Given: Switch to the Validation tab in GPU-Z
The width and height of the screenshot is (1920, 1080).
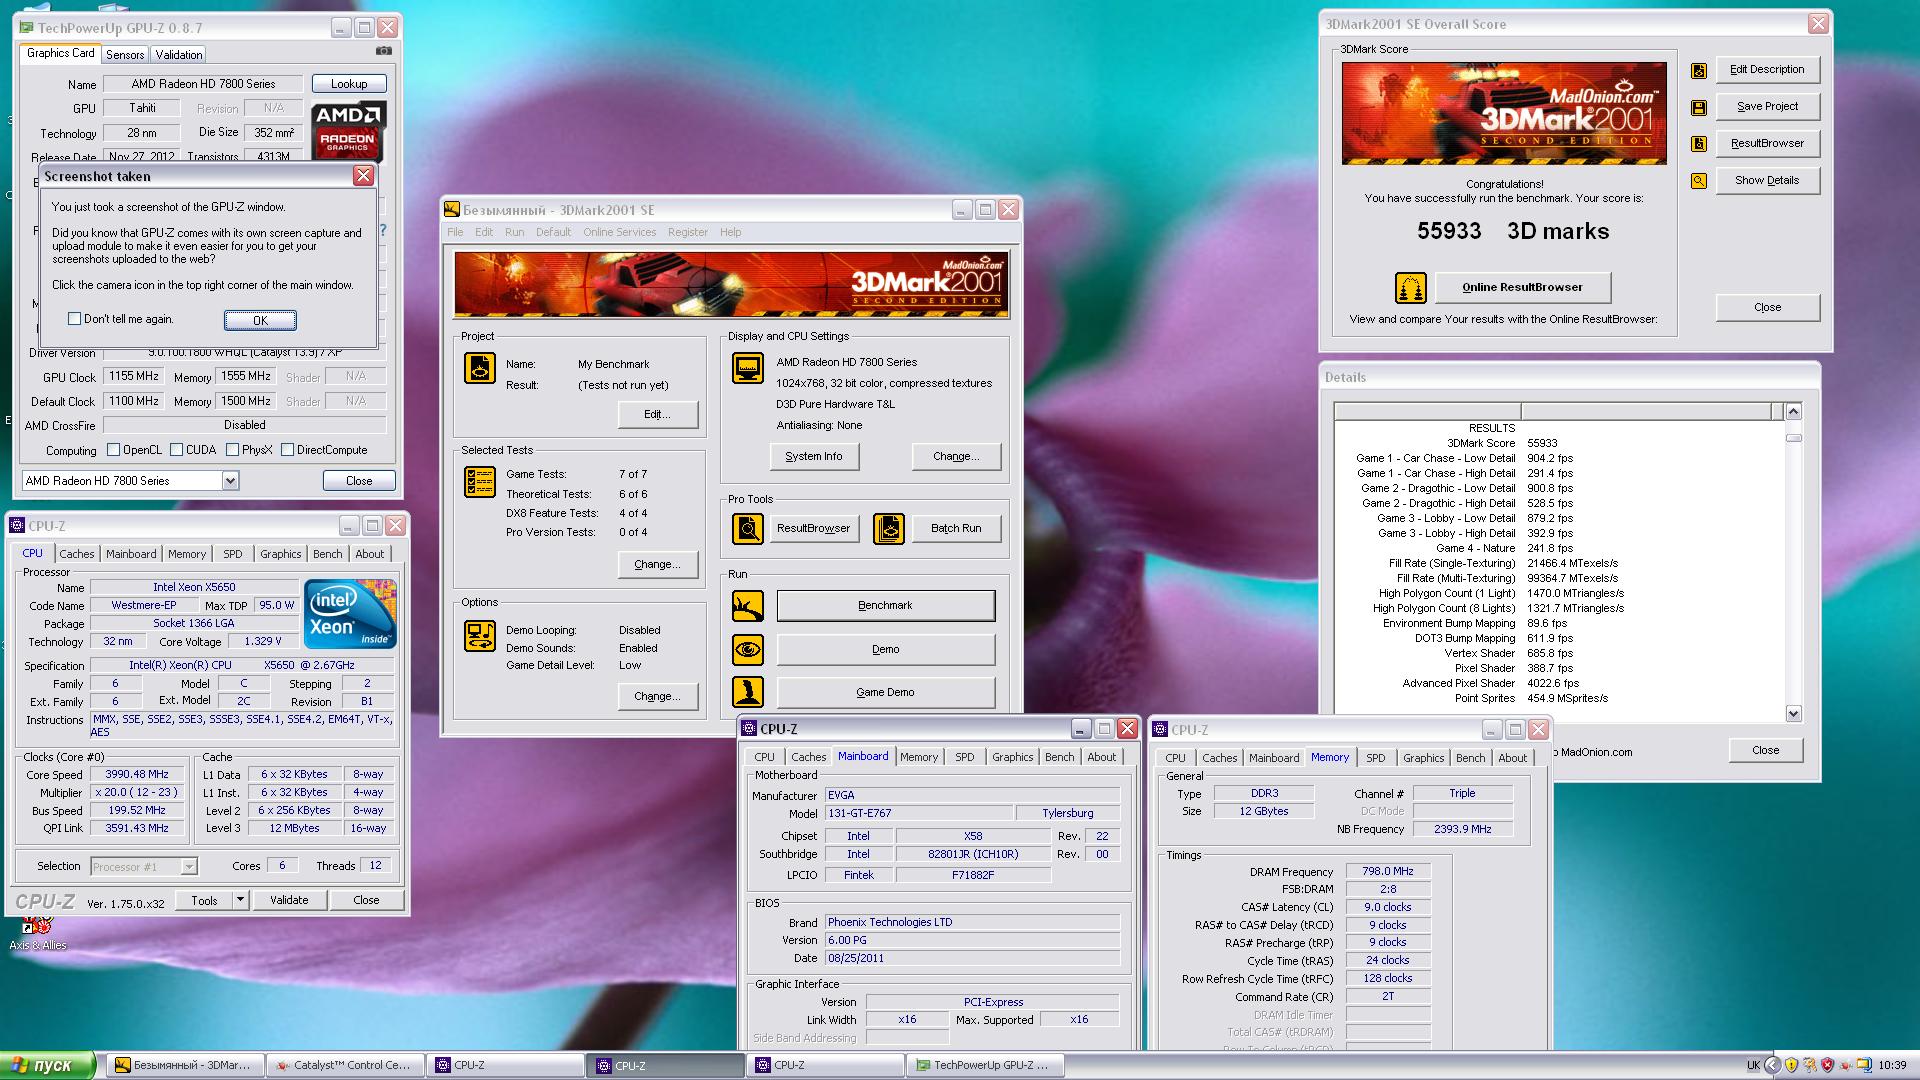Looking at the screenshot, I should pyautogui.click(x=178, y=55).
